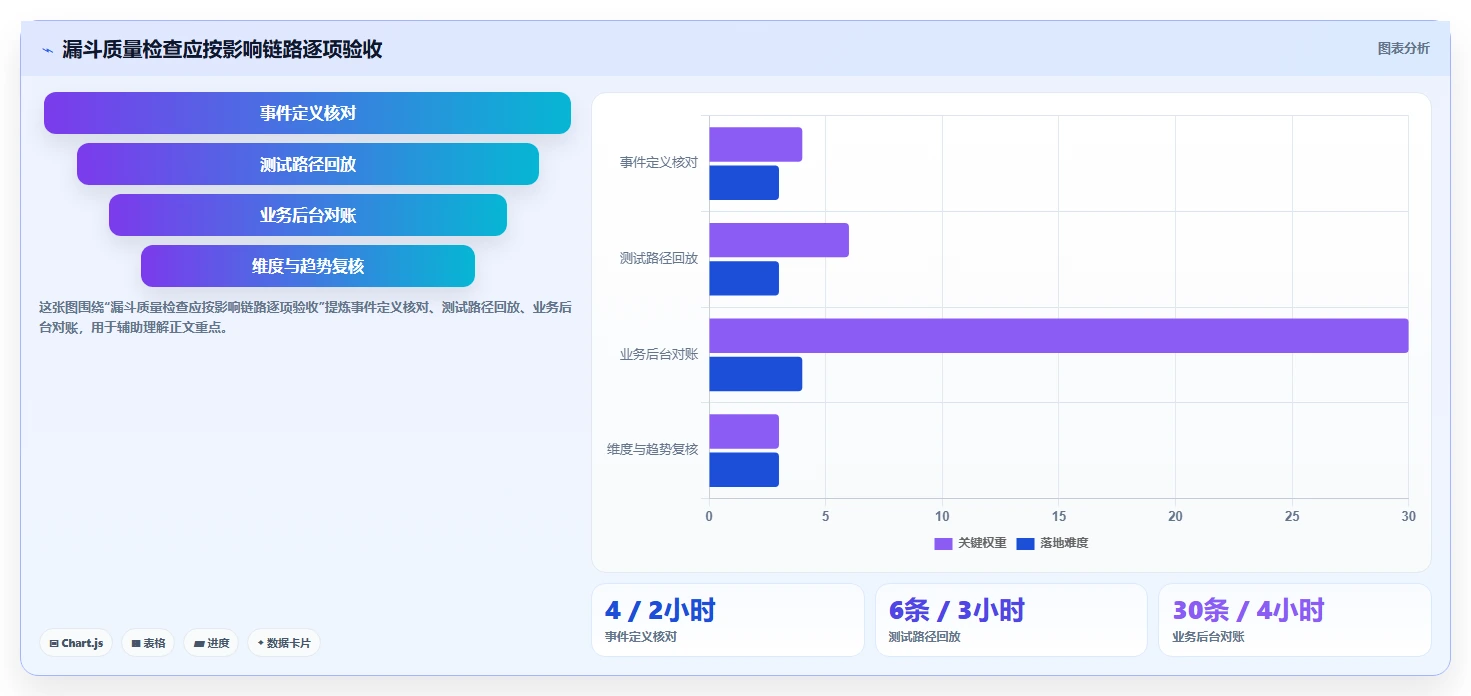Screen dimensions: 1471x696
Task: Click the description paragraph starting 这张图围绕
Action: [305, 317]
